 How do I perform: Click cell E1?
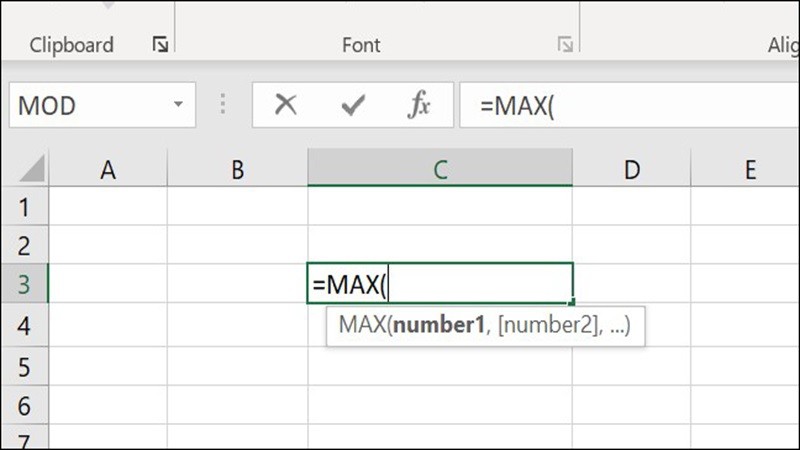[x=745, y=206]
